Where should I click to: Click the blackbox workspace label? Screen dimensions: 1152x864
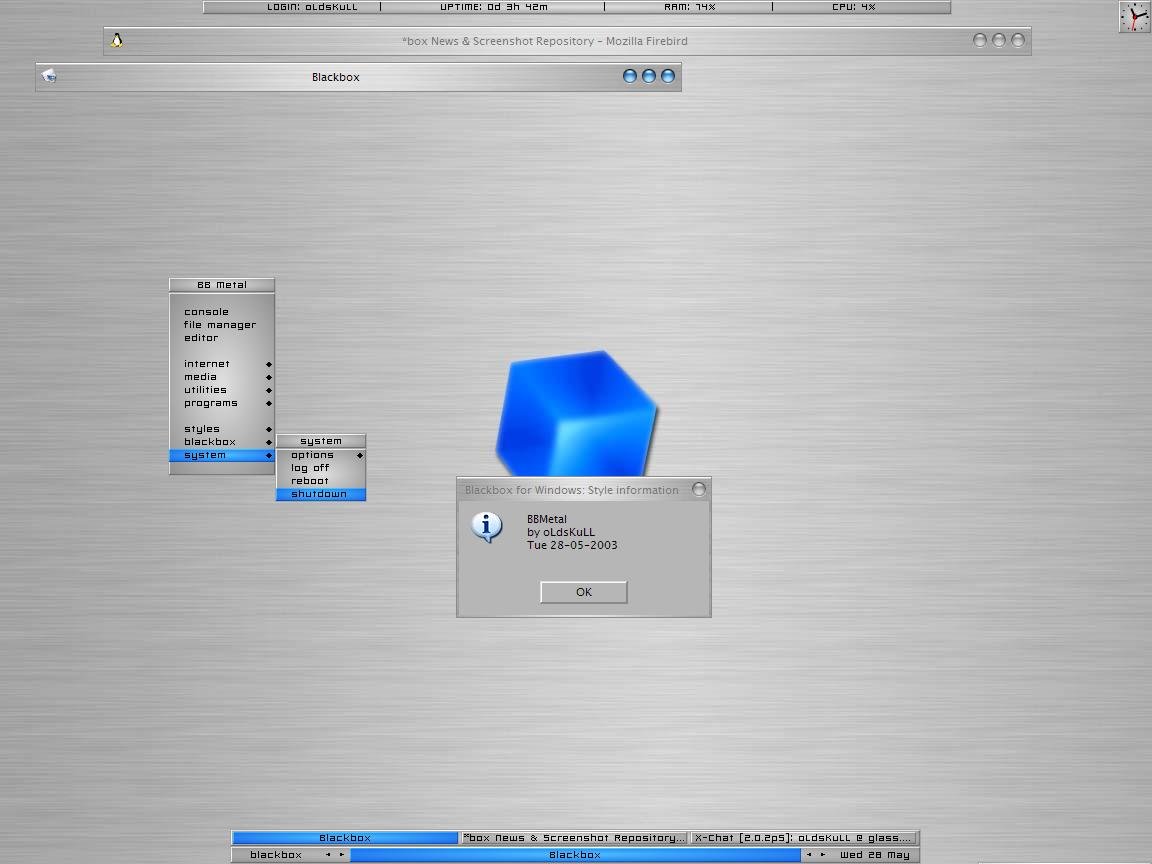276,854
